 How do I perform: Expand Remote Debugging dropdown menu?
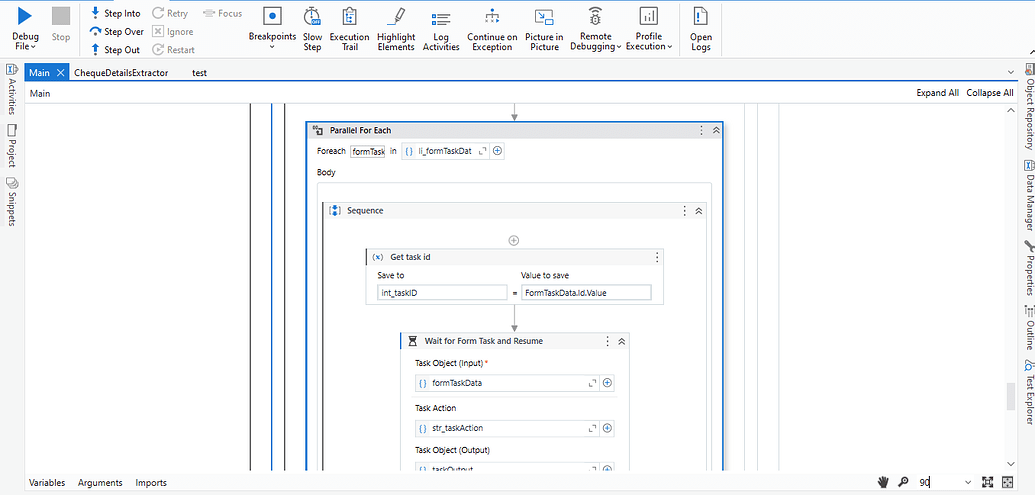tap(595, 28)
